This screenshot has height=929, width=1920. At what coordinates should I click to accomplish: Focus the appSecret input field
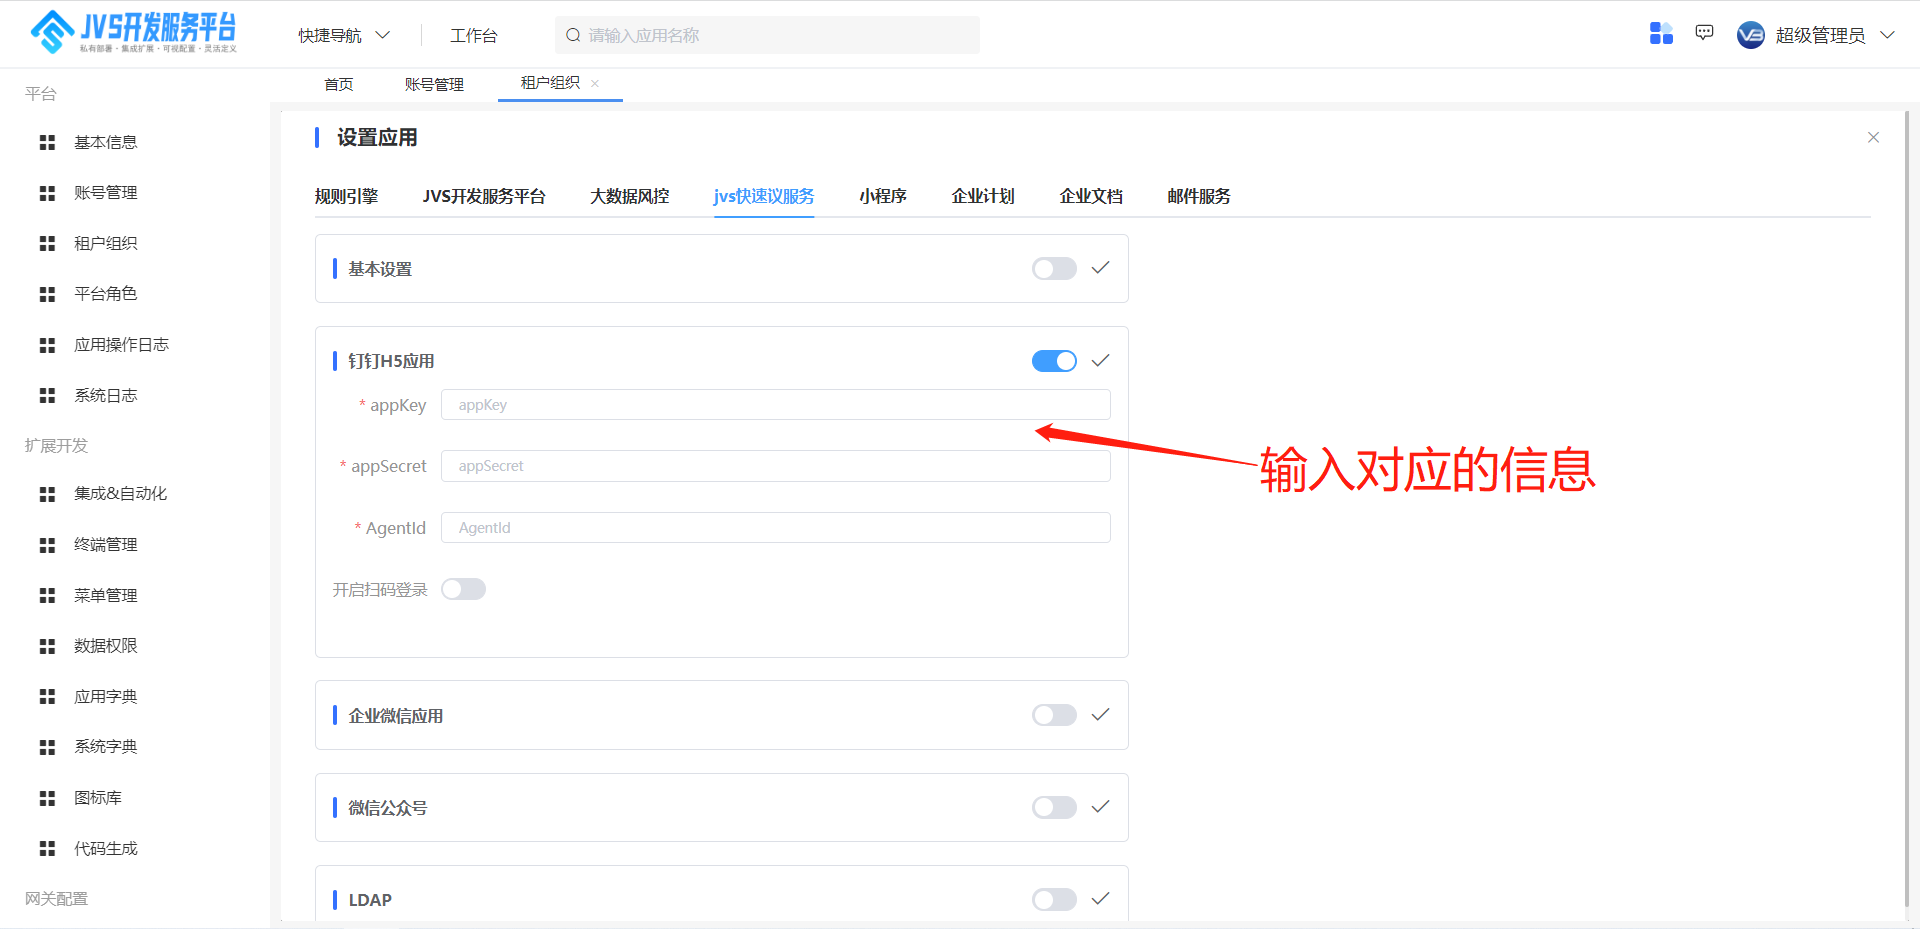point(776,466)
